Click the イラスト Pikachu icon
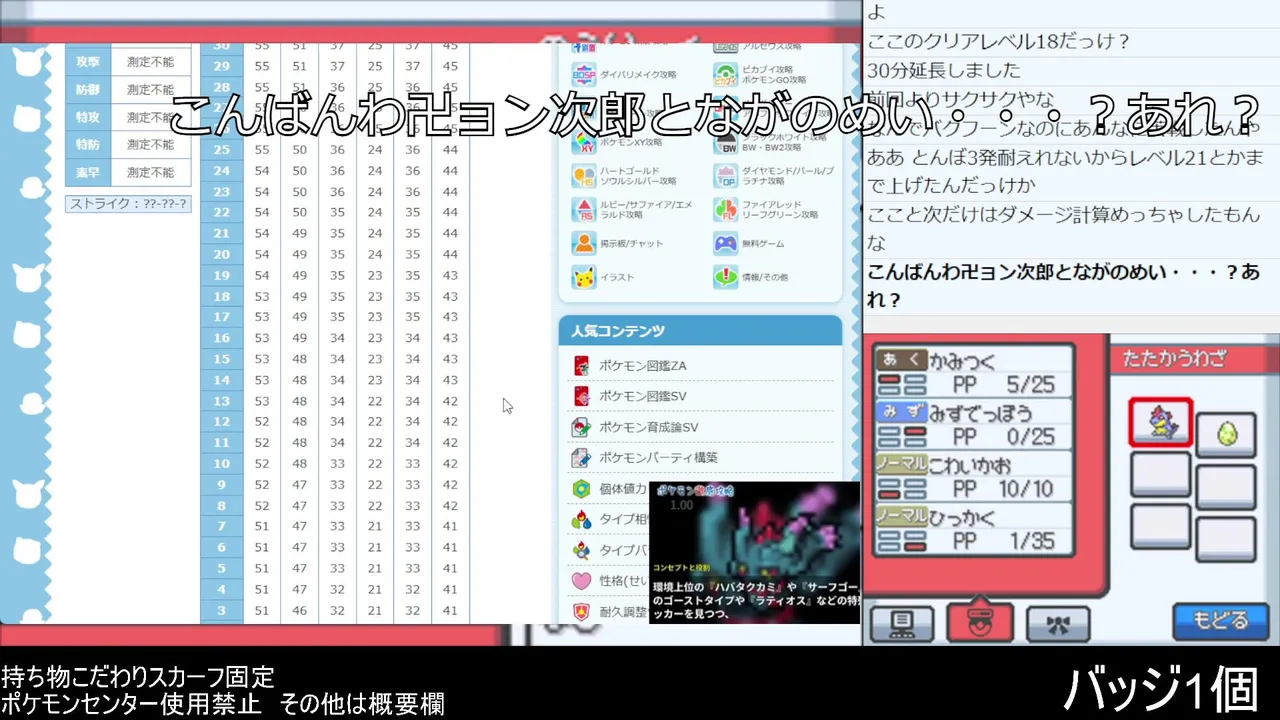Image resolution: width=1280 pixels, height=720 pixels. pos(584,277)
